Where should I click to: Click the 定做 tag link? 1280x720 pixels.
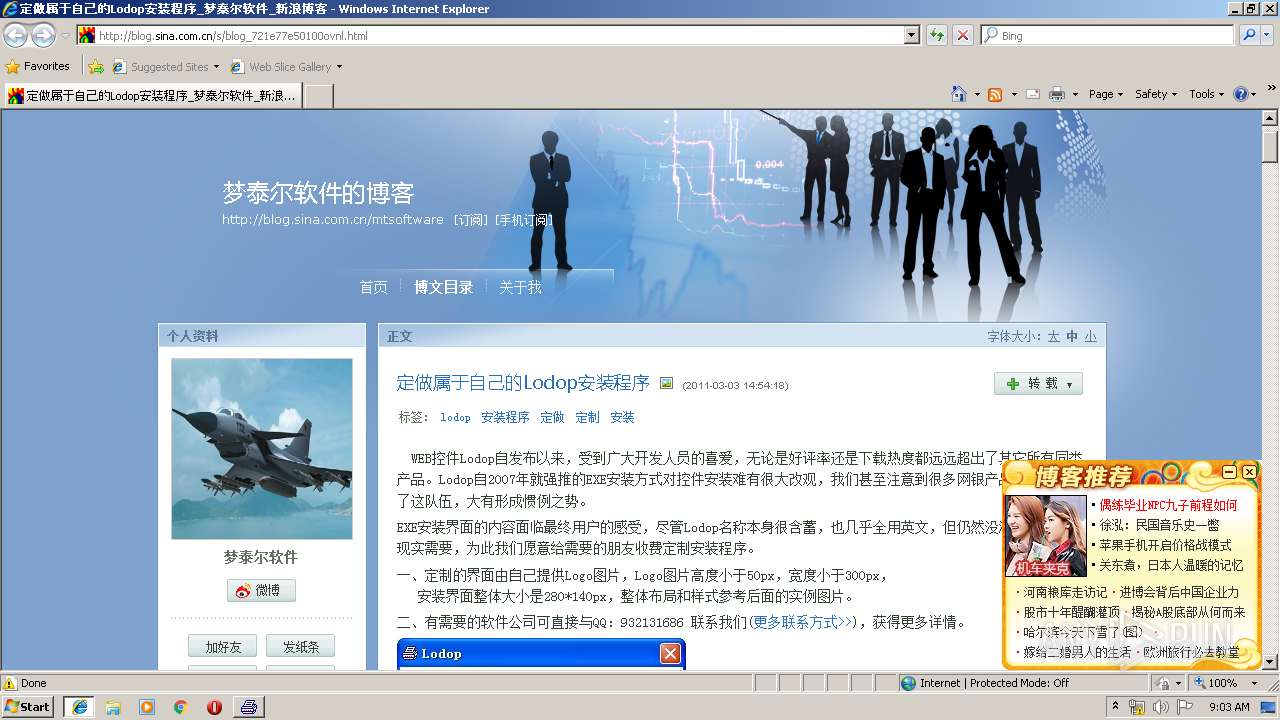point(552,417)
